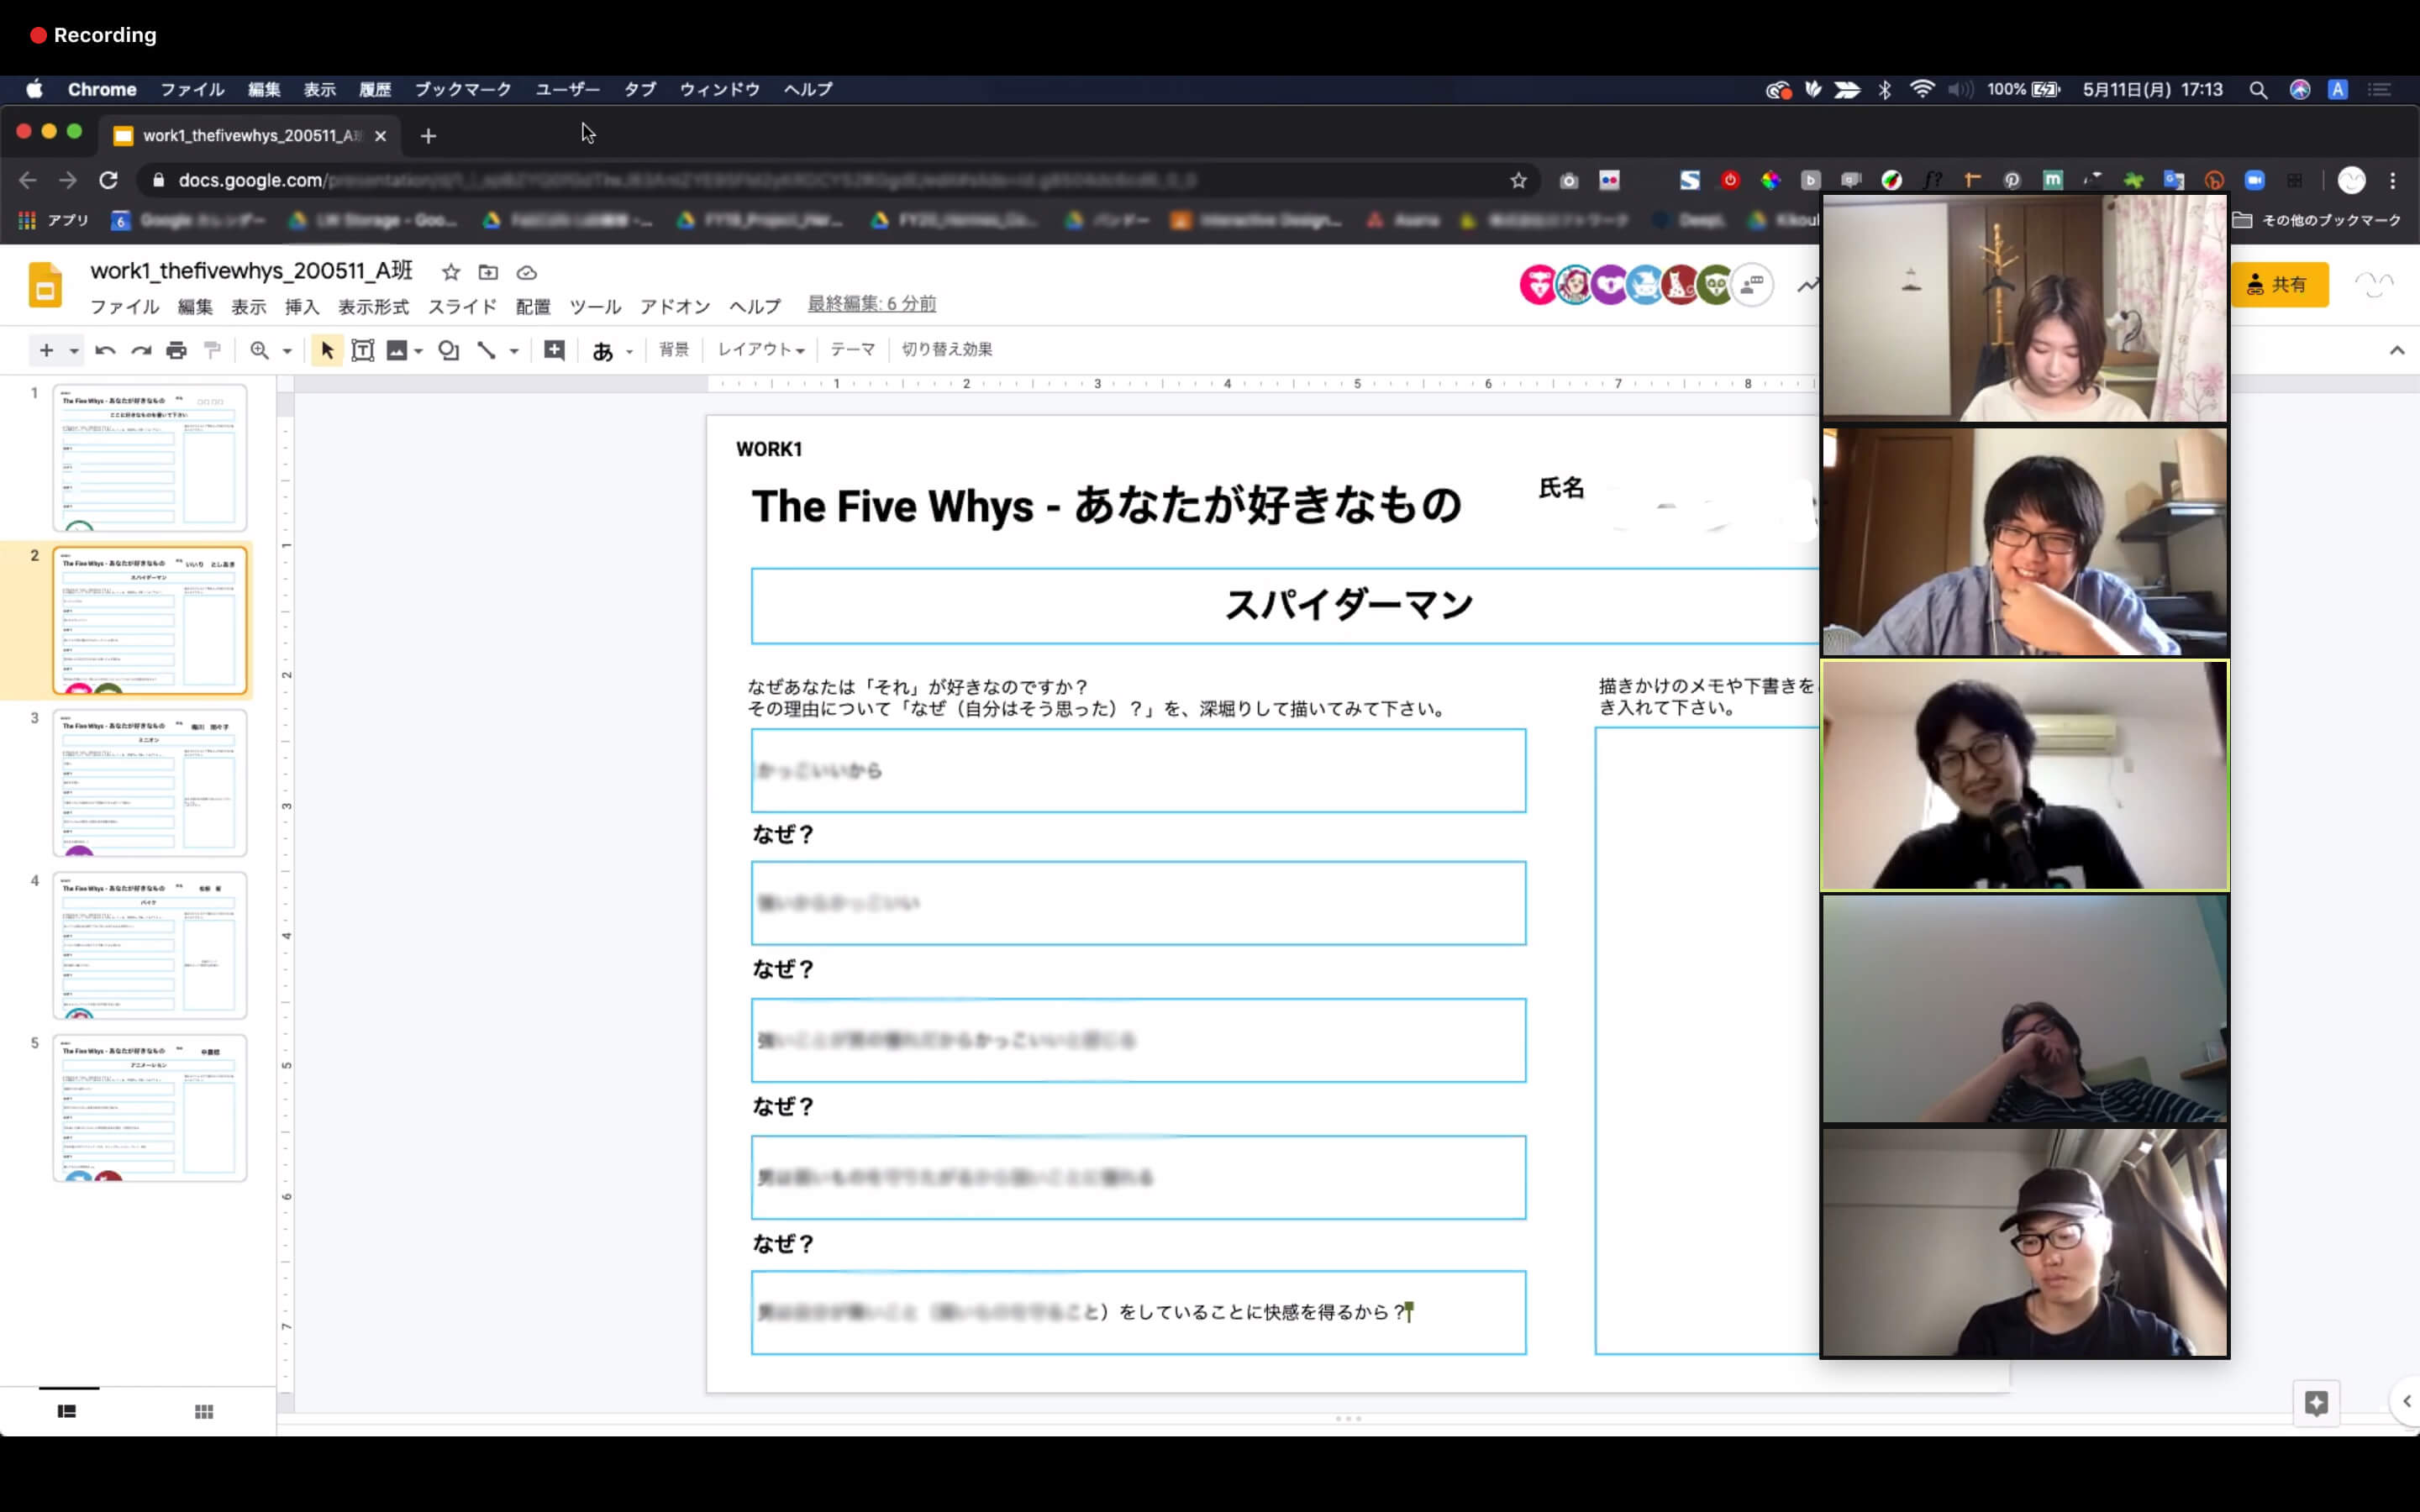Activate the arrow select cursor tool
This screenshot has height=1512, width=2420.
pyautogui.click(x=327, y=350)
